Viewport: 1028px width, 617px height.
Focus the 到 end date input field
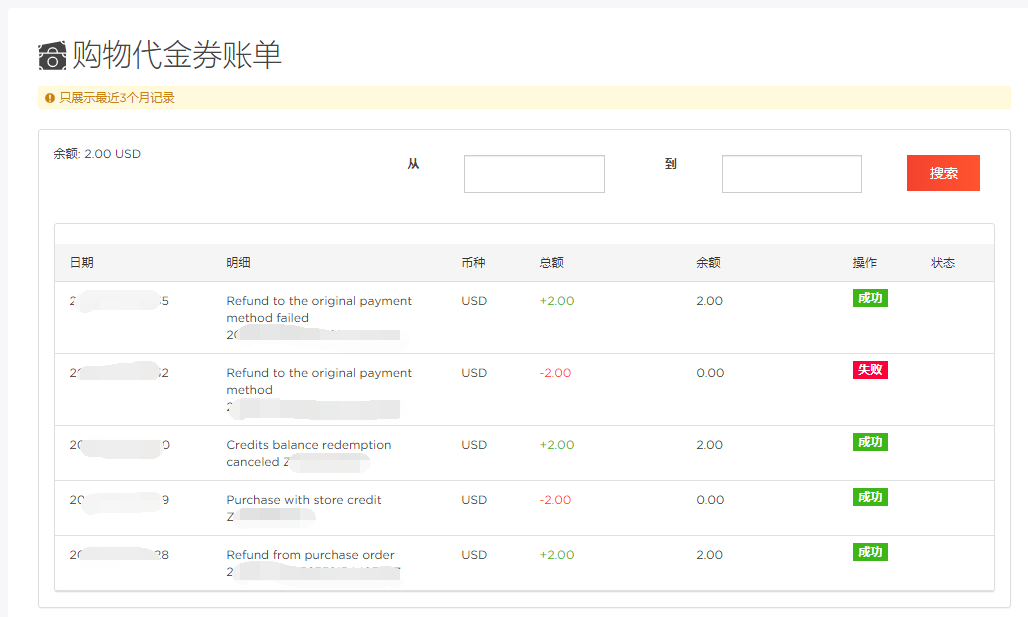coord(791,174)
